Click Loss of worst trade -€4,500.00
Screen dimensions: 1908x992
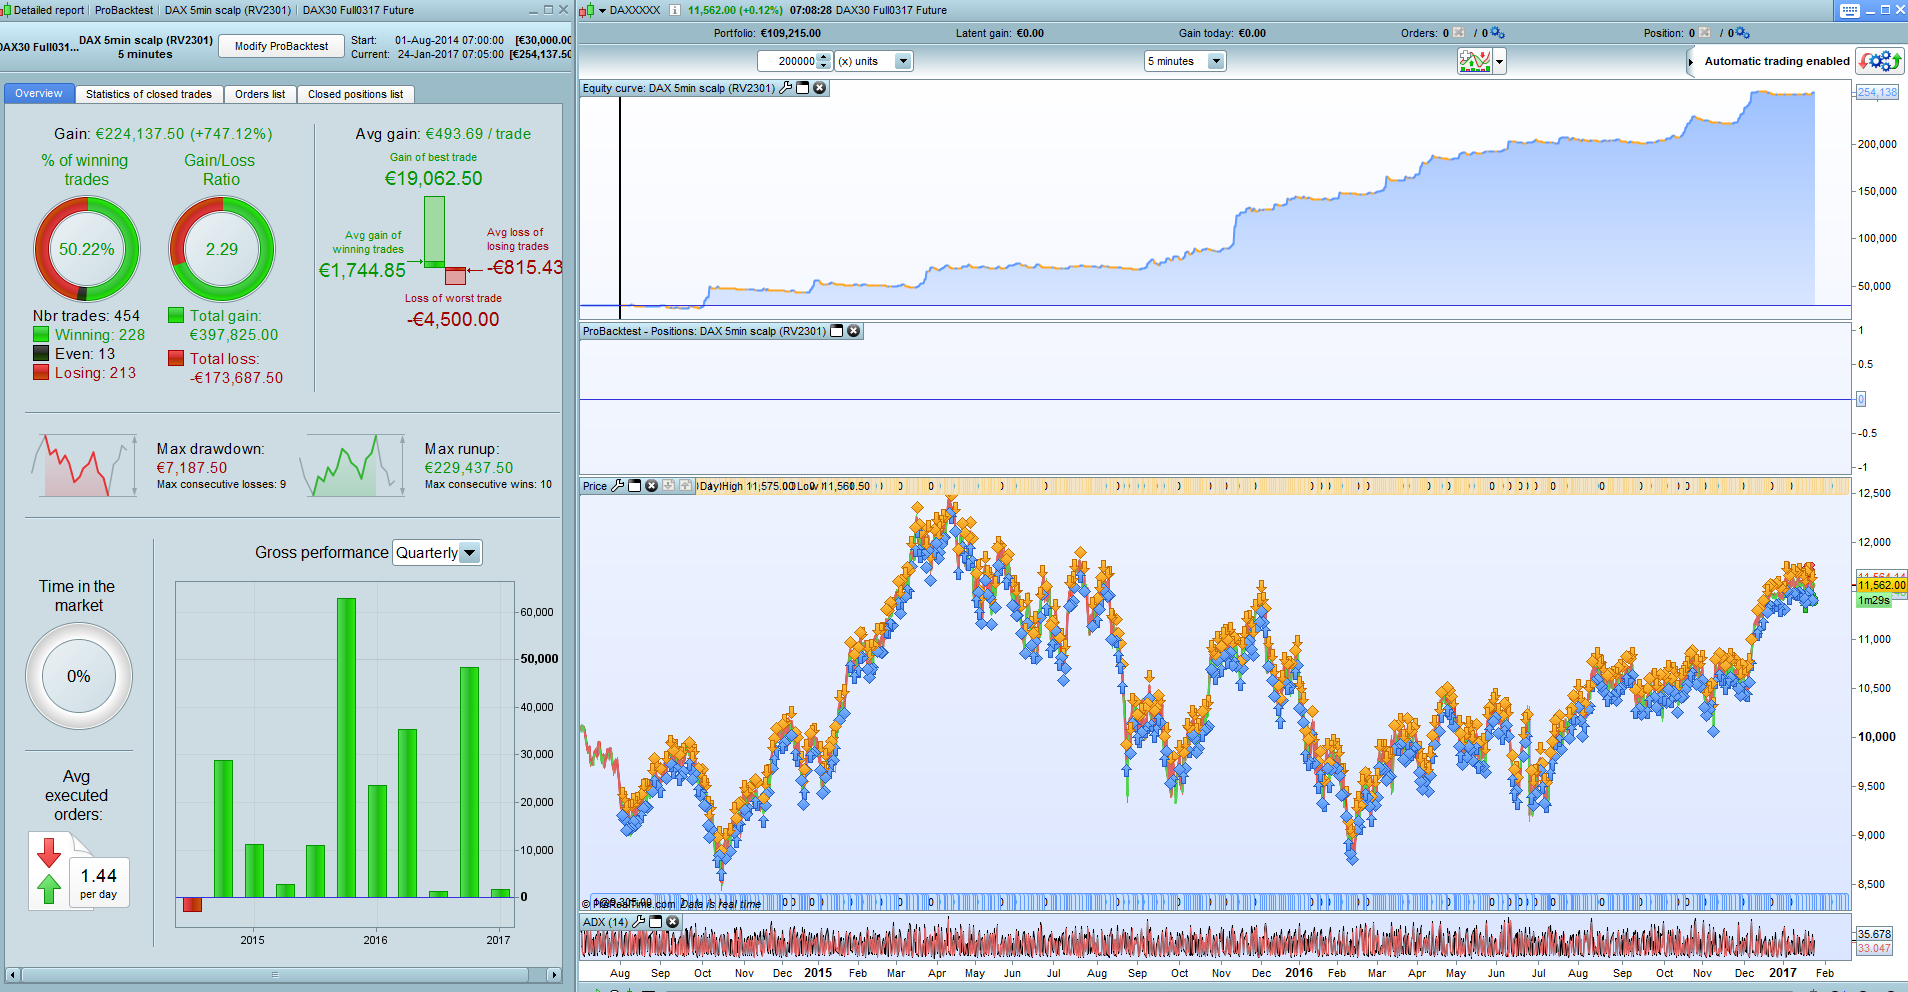coord(453,319)
